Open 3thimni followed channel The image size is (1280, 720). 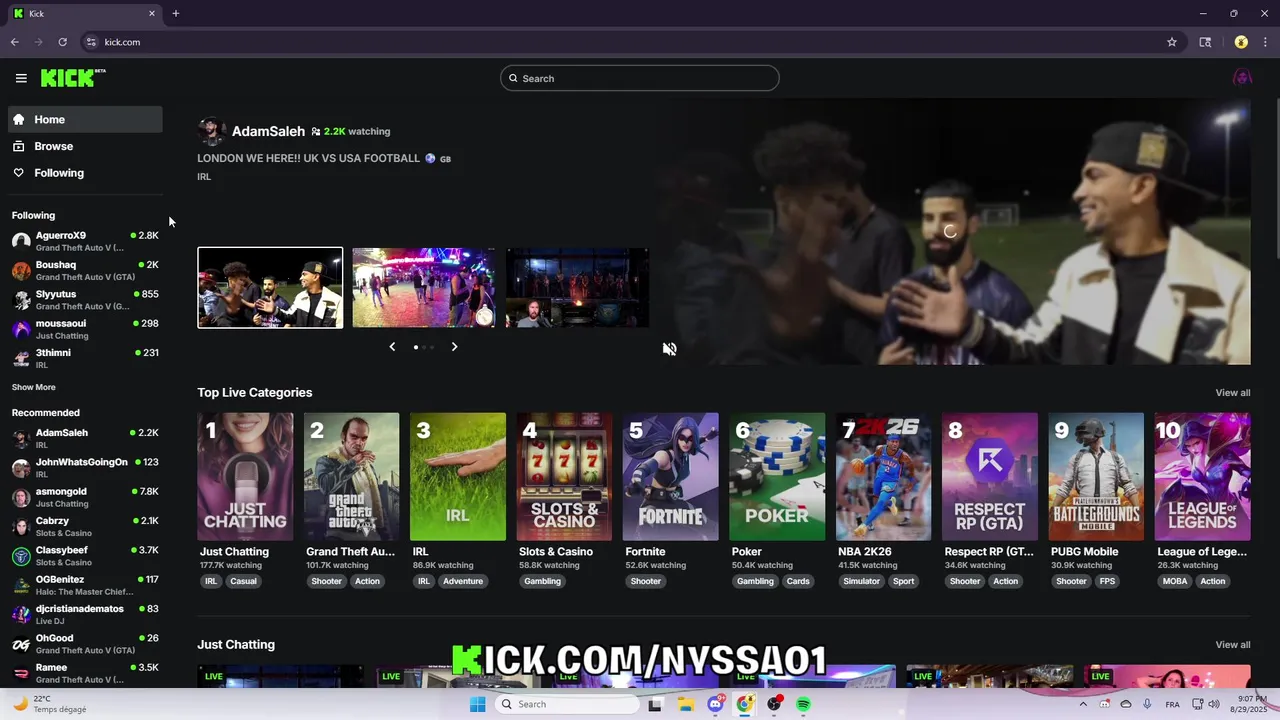click(85, 358)
